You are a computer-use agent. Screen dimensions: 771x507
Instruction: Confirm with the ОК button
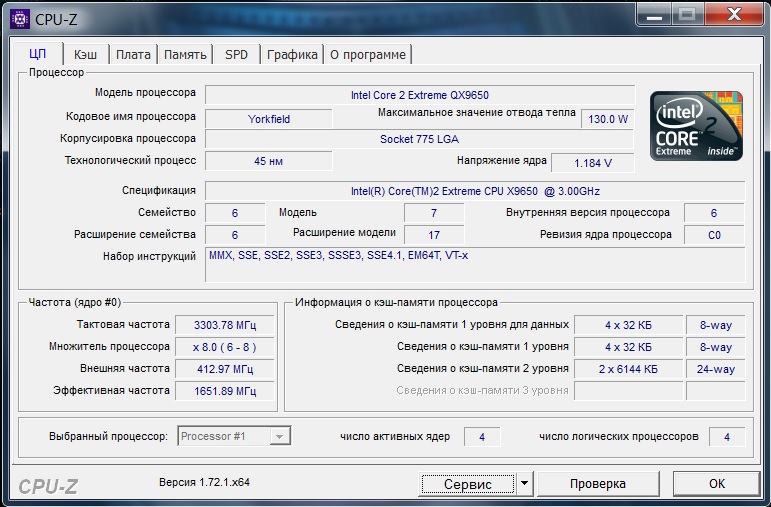click(x=717, y=484)
